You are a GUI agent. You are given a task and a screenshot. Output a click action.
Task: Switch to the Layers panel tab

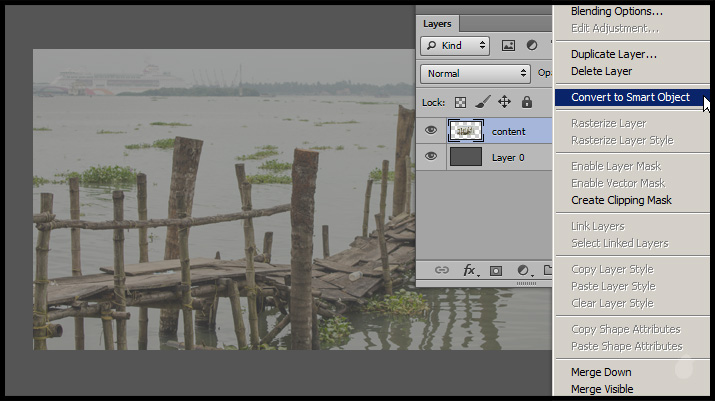click(x=437, y=23)
